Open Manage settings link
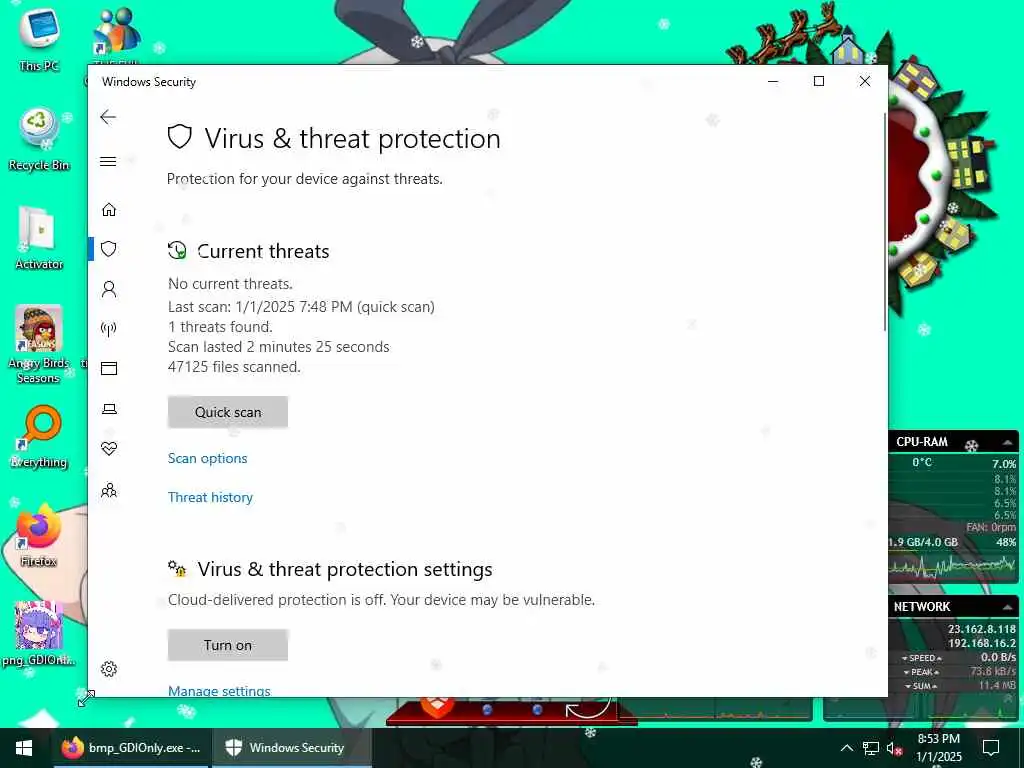This screenshot has height=768, width=1024. coord(219,690)
